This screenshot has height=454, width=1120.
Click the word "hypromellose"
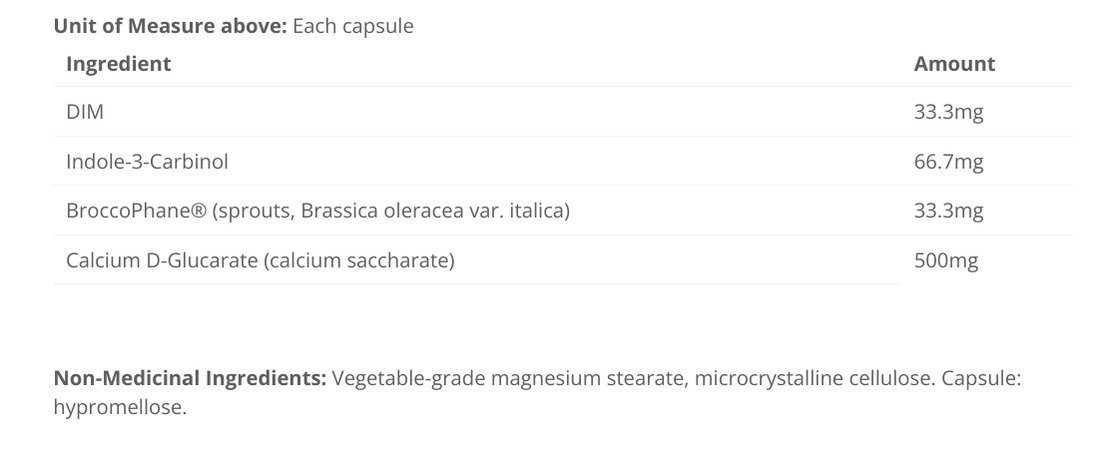[120, 408]
